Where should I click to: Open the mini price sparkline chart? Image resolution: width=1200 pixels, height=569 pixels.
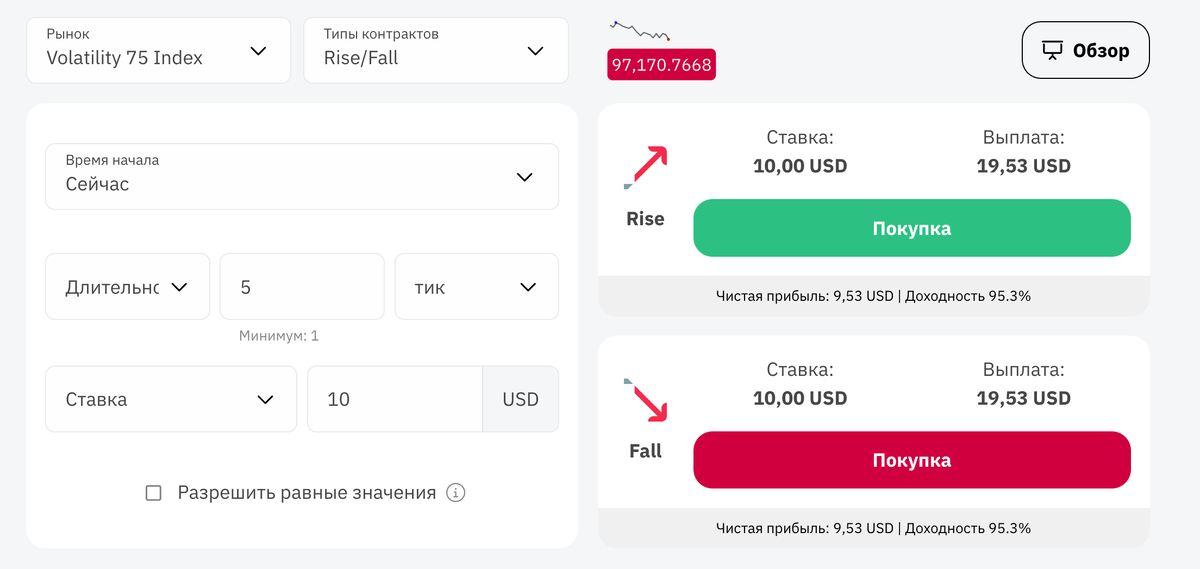click(640, 30)
